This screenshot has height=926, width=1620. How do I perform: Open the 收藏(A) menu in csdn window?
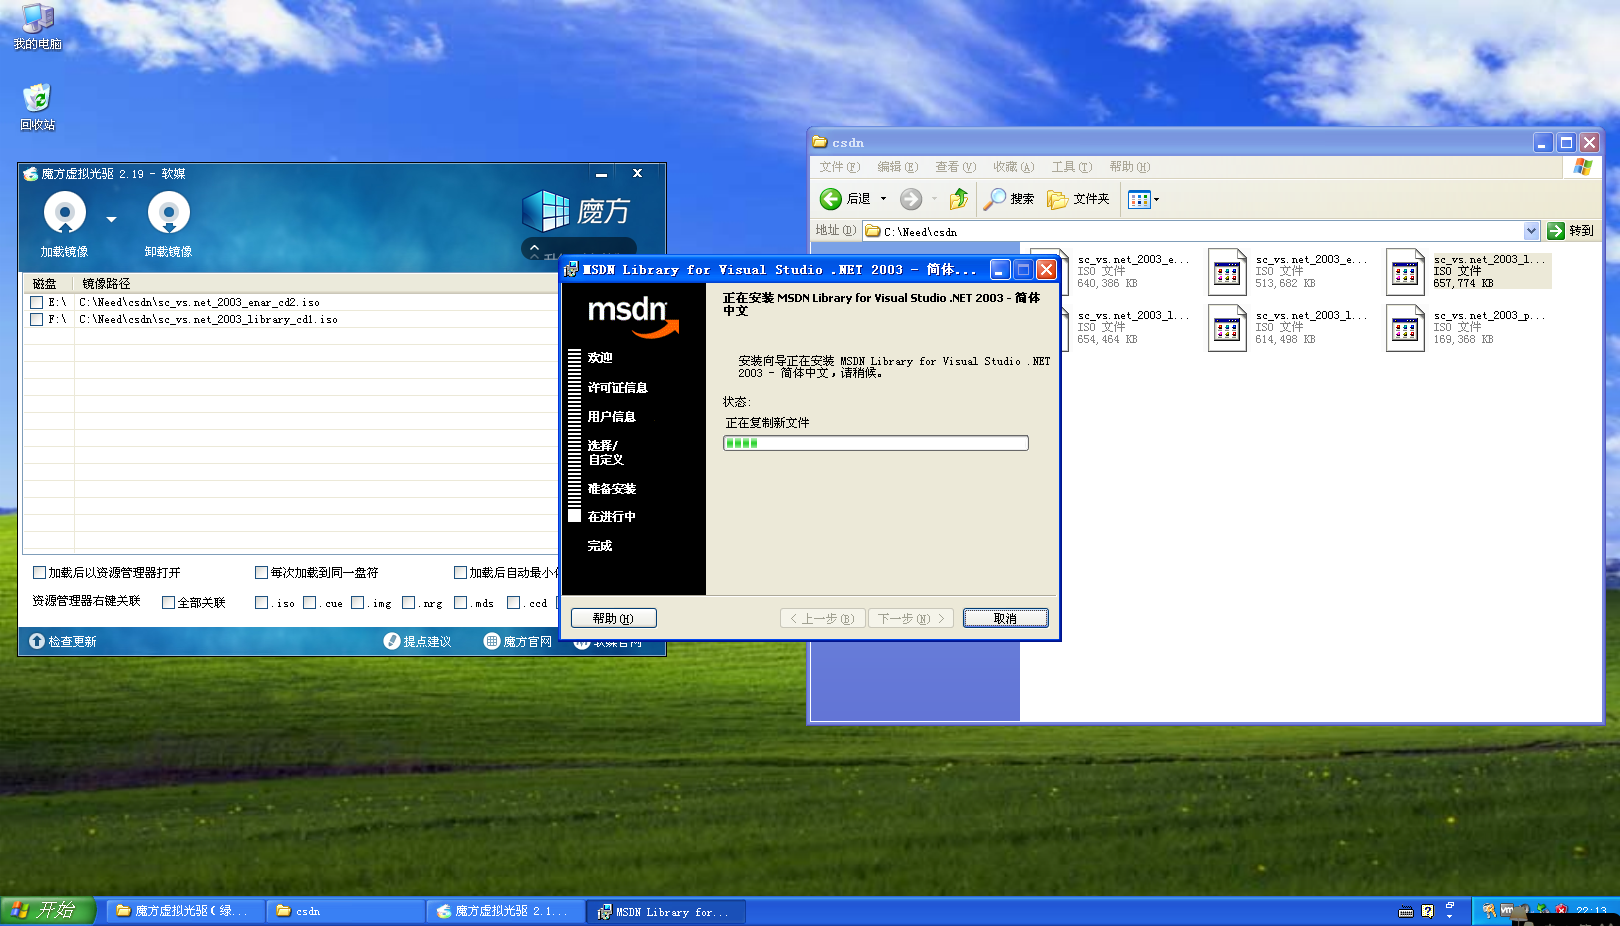pos(1013,167)
